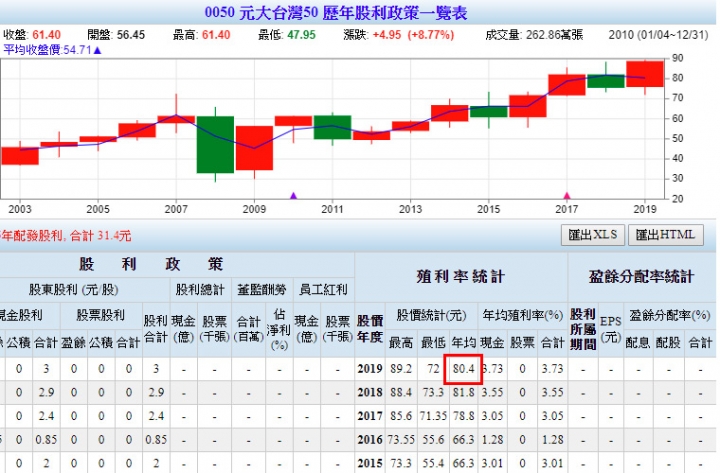Viewport: 720px width, 473px height.
Task: Click the purple triangle marker near 2010
Action: pyautogui.click(x=293, y=196)
